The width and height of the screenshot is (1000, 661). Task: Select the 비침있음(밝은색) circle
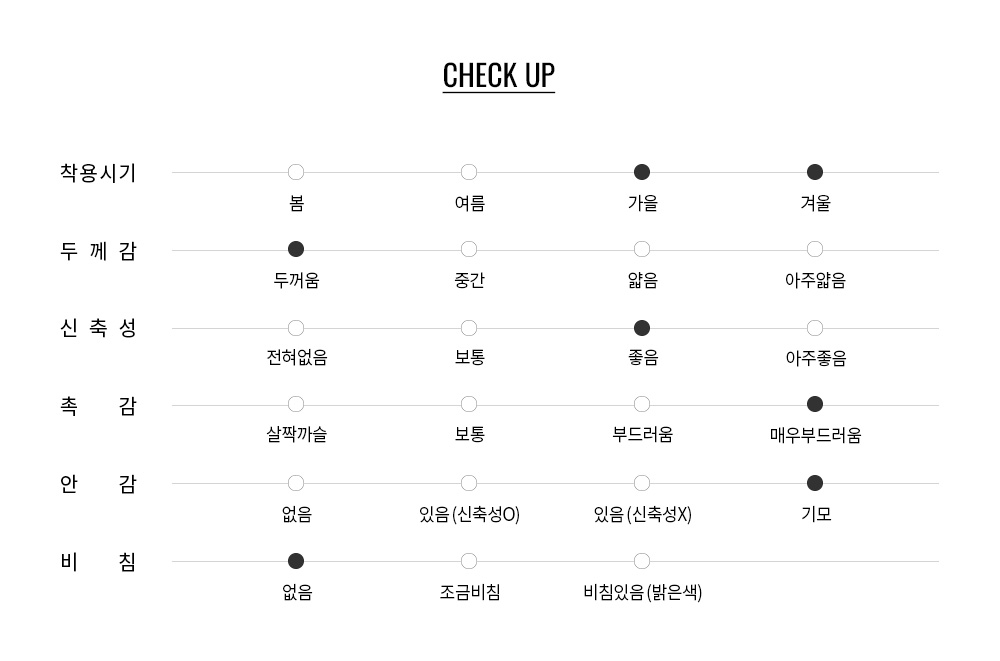(x=642, y=561)
